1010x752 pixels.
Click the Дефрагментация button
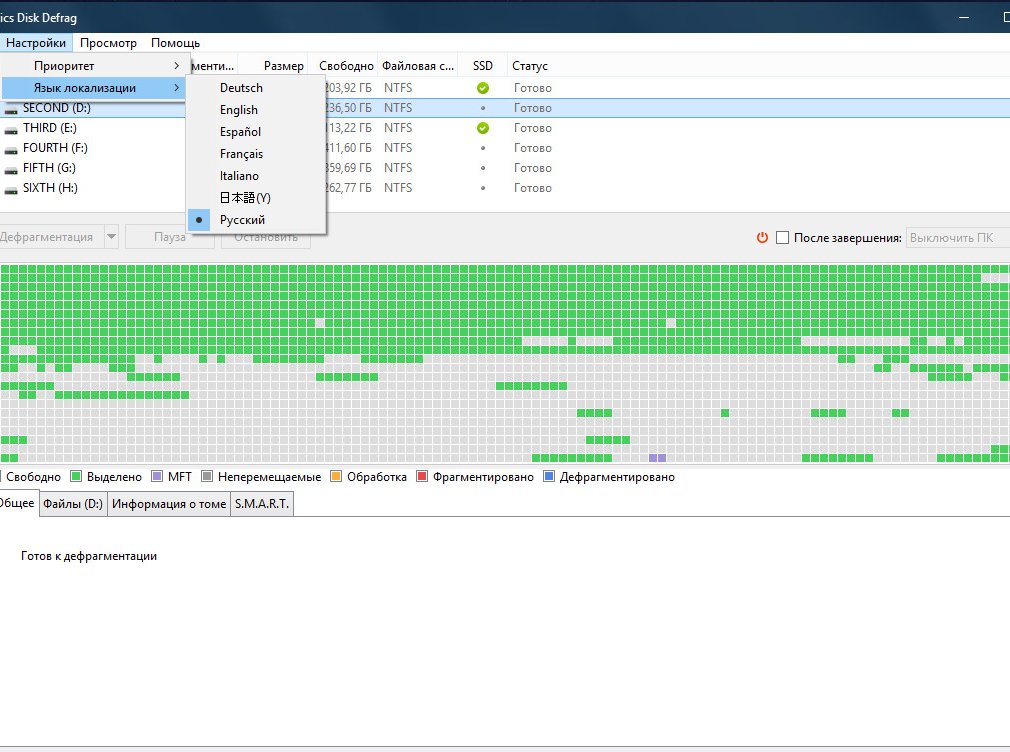(50, 237)
